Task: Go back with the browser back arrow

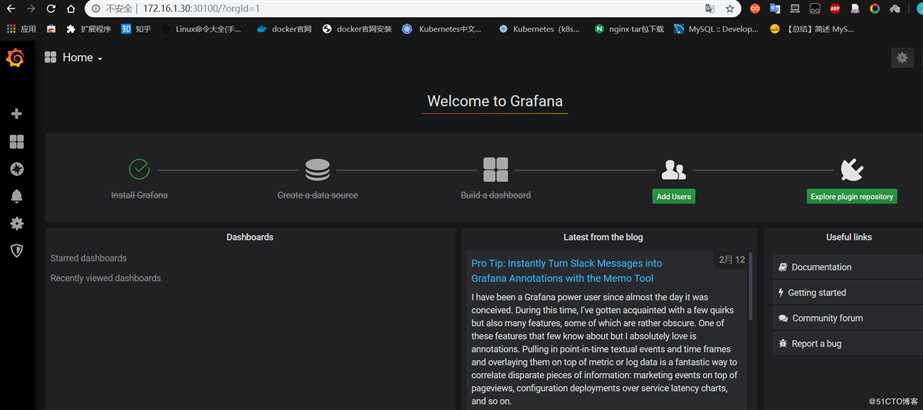Action: point(11,9)
